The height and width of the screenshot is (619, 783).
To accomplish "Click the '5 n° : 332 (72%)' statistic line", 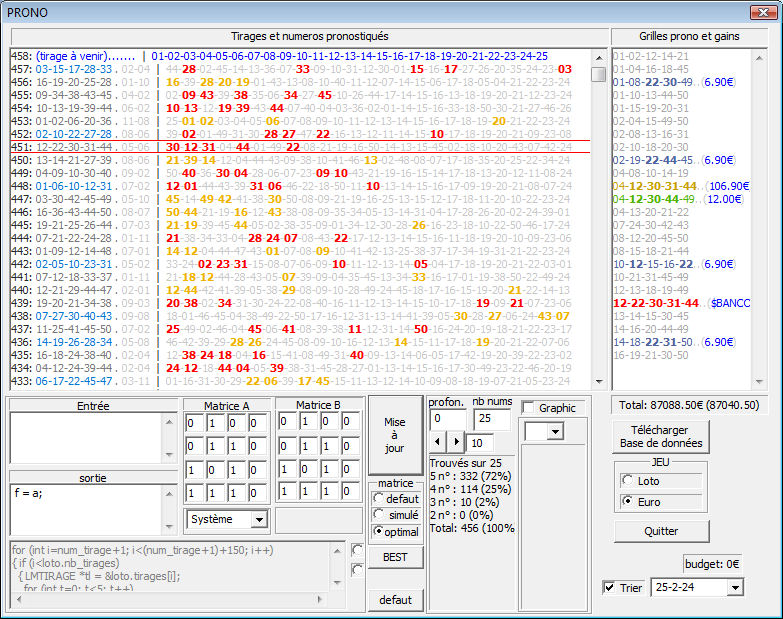I will [x=470, y=476].
